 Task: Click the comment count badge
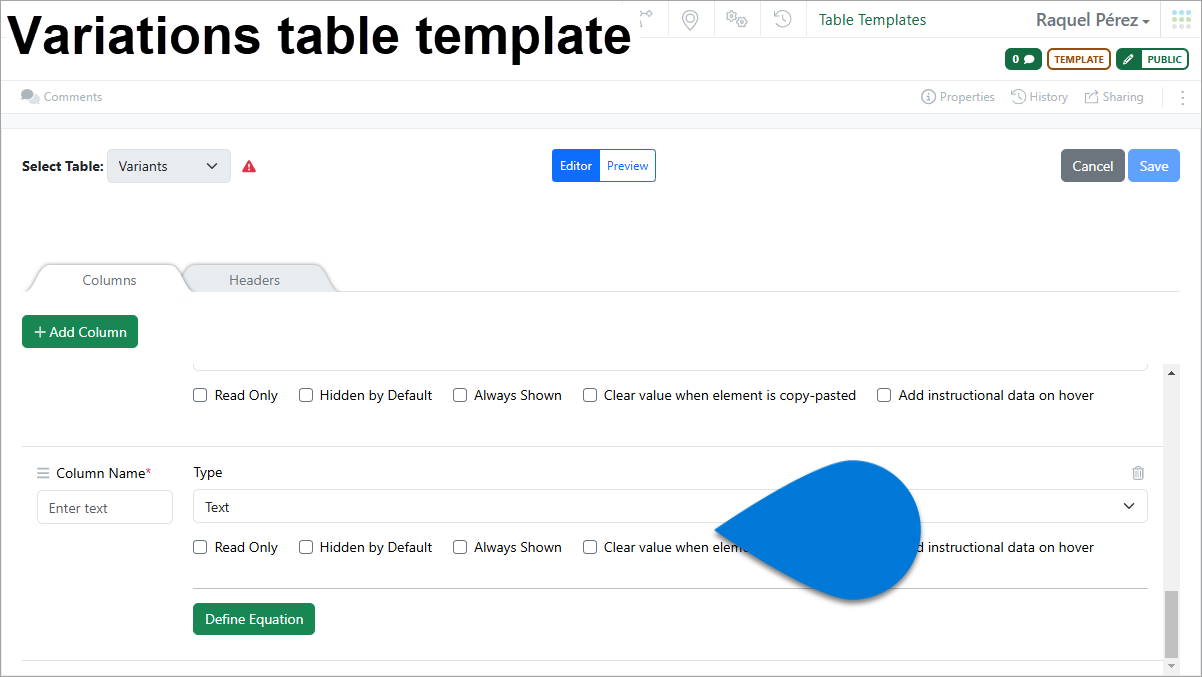pos(1023,59)
